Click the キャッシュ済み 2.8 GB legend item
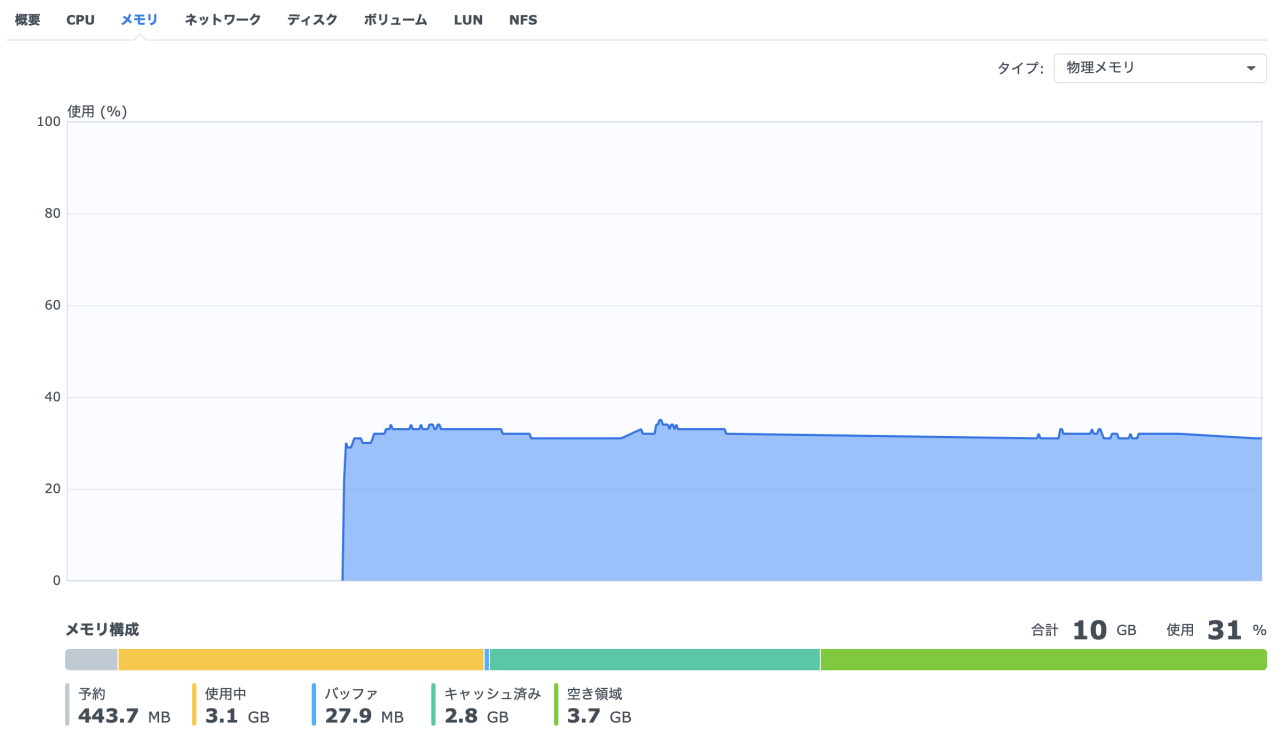The height and width of the screenshot is (745, 1280). 490,705
